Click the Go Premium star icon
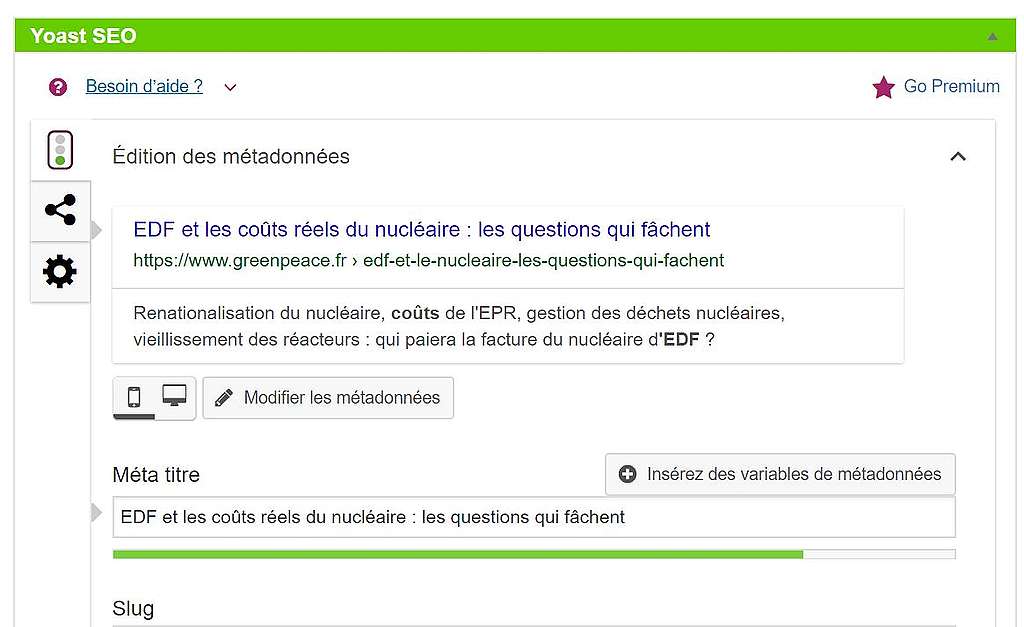Viewport: 1024px width, 627px height. (884, 87)
